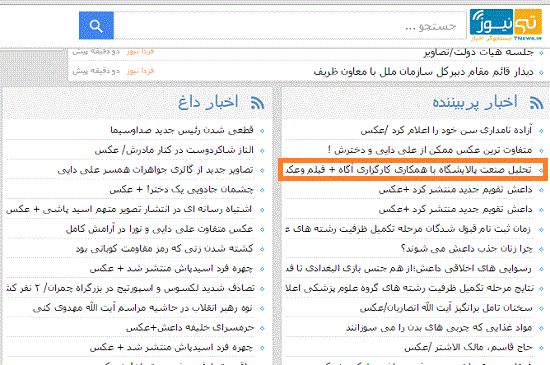The image size is (550, 365).
Task: Open 'الناز شاکردوست در کنار مادرش/ عکس'
Action: (x=174, y=150)
